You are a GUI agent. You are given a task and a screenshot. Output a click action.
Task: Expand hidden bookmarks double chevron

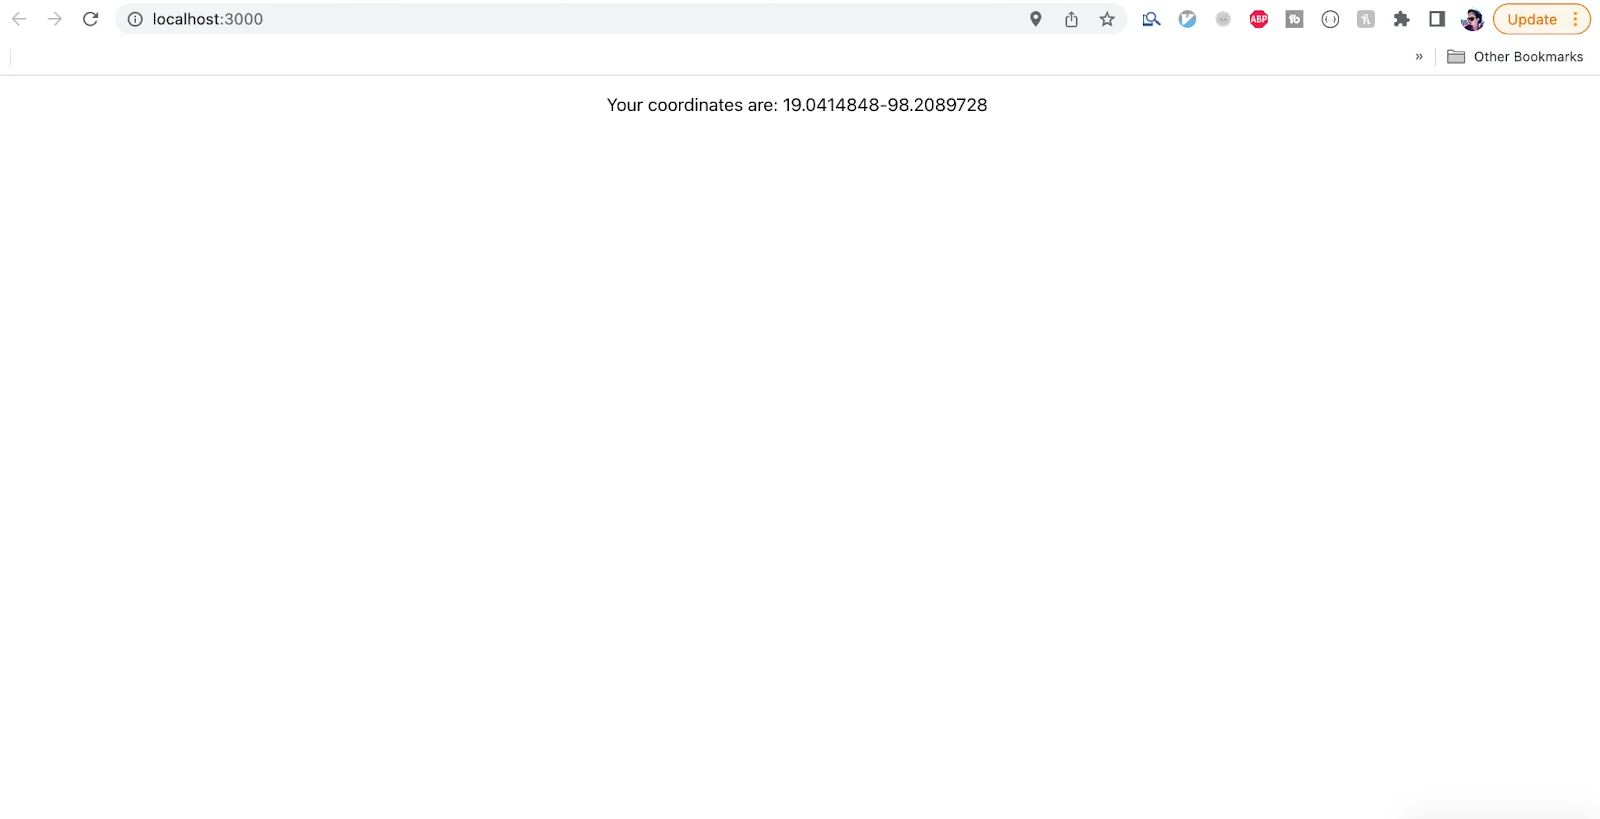pyautogui.click(x=1419, y=57)
